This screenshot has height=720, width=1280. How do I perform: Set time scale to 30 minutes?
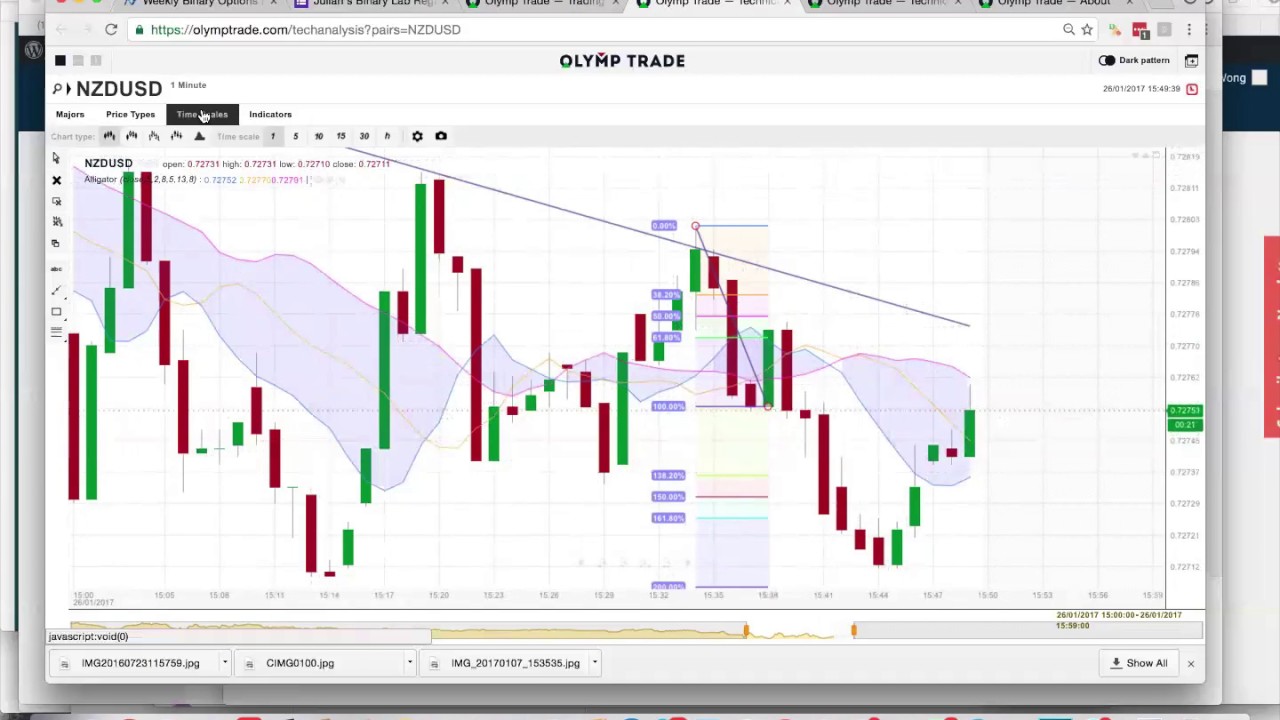click(x=364, y=136)
